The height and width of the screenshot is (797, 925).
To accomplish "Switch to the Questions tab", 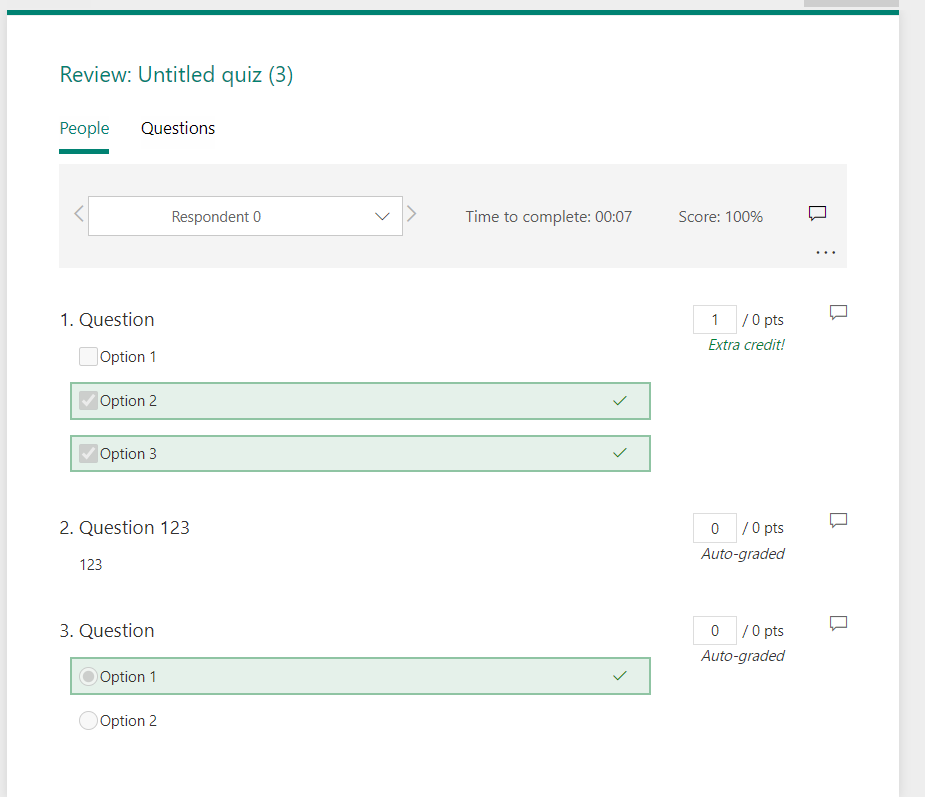I will point(178,128).
